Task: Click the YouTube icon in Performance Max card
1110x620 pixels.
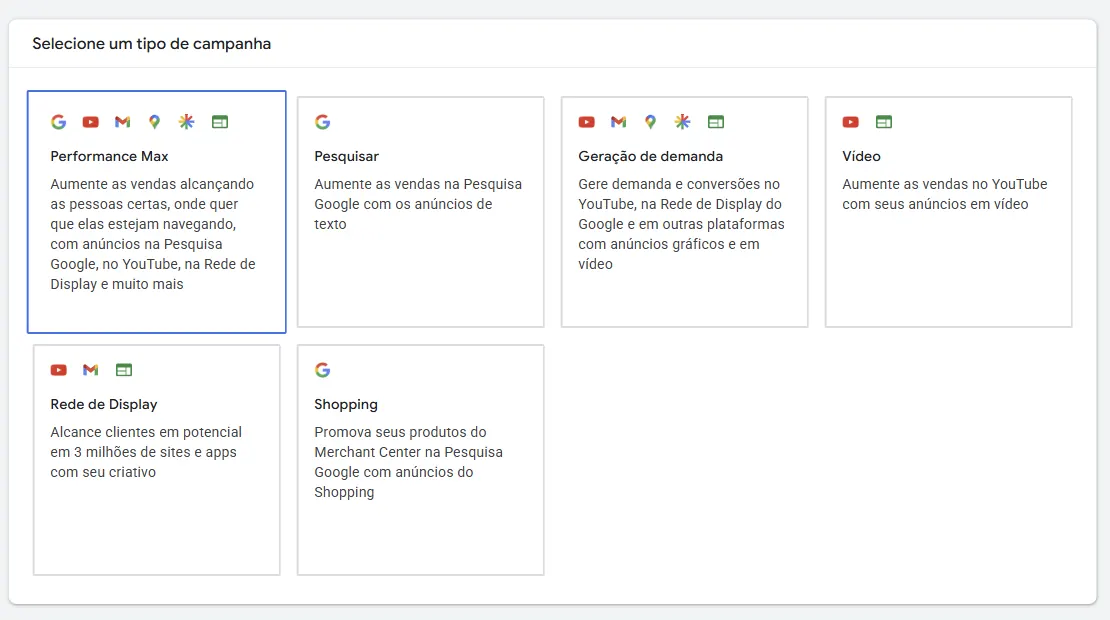Action: click(91, 122)
